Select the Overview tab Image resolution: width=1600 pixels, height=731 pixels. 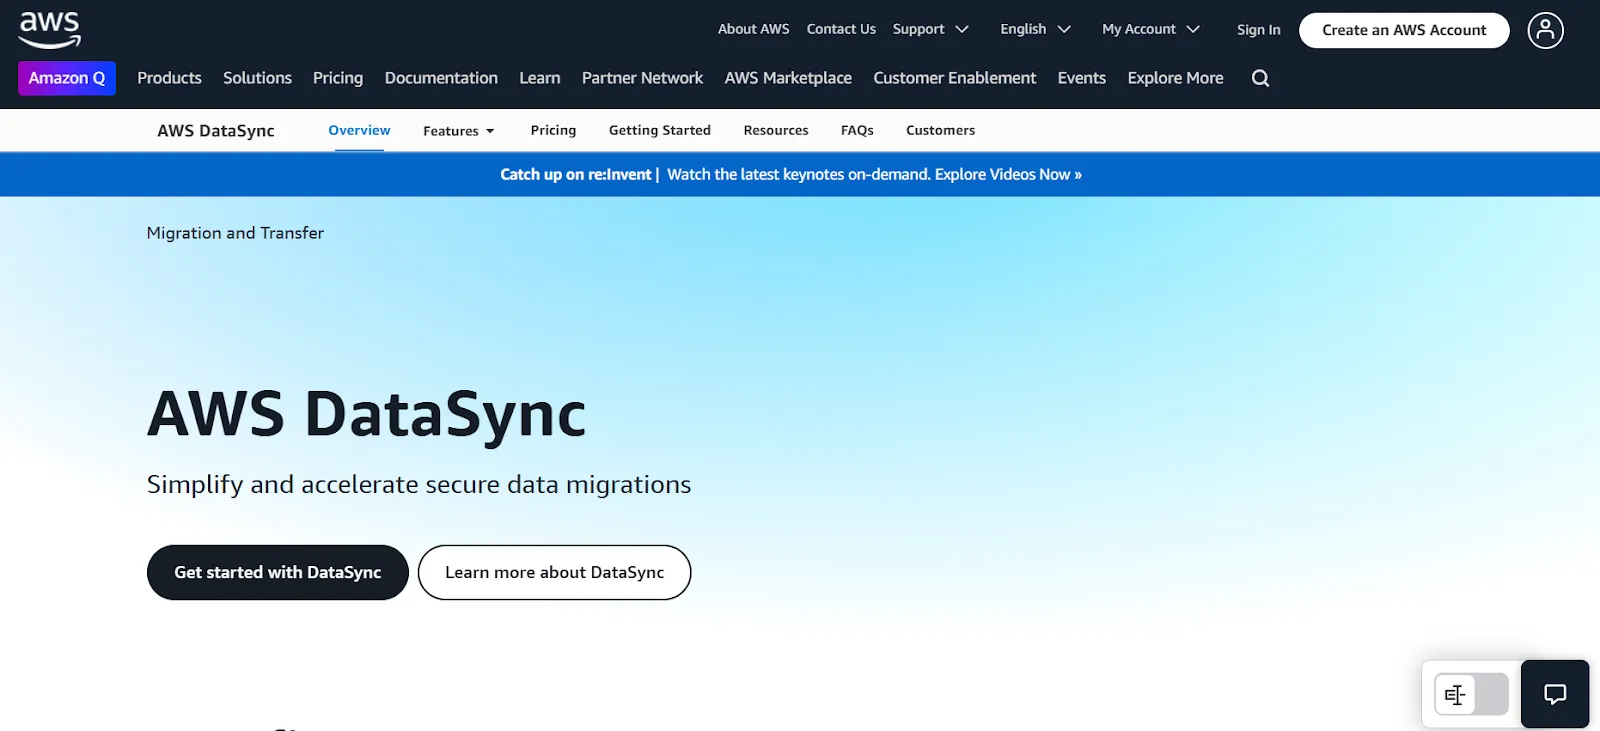[359, 130]
